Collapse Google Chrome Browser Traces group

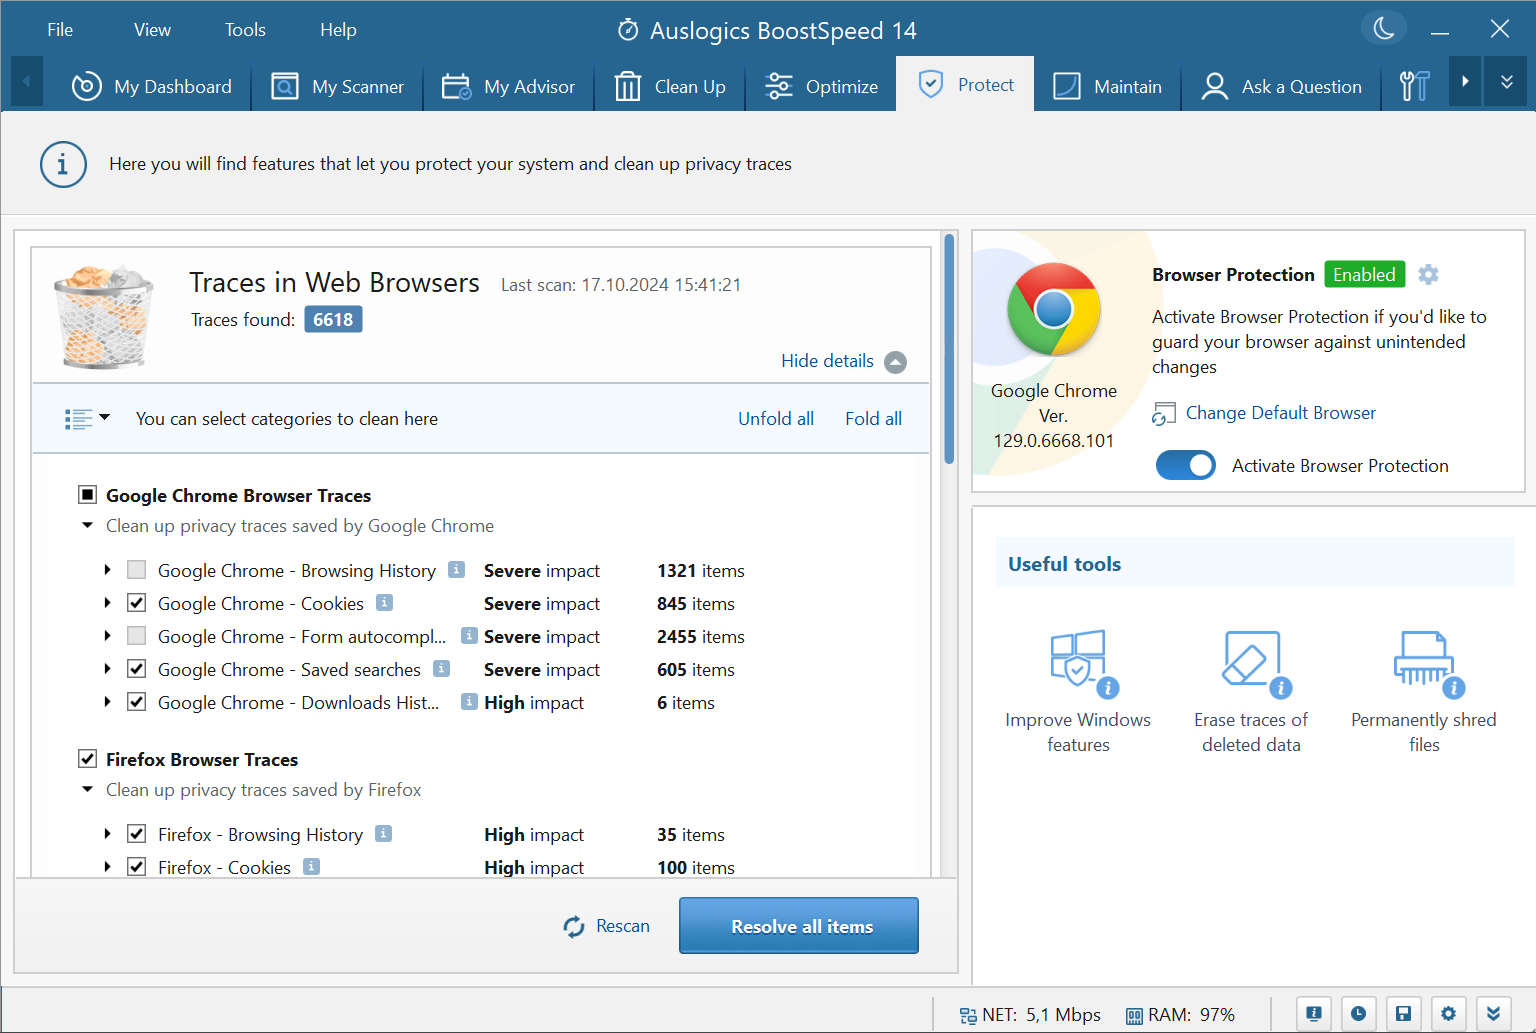click(x=87, y=525)
